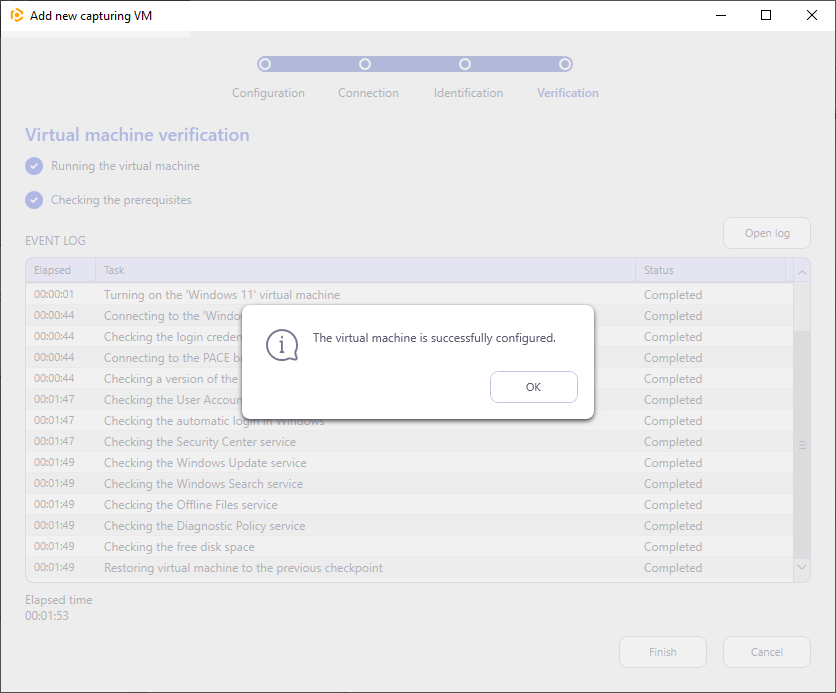Click the Configuration step circle
This screenshot has height=693, width=836.
click(265, 64)
